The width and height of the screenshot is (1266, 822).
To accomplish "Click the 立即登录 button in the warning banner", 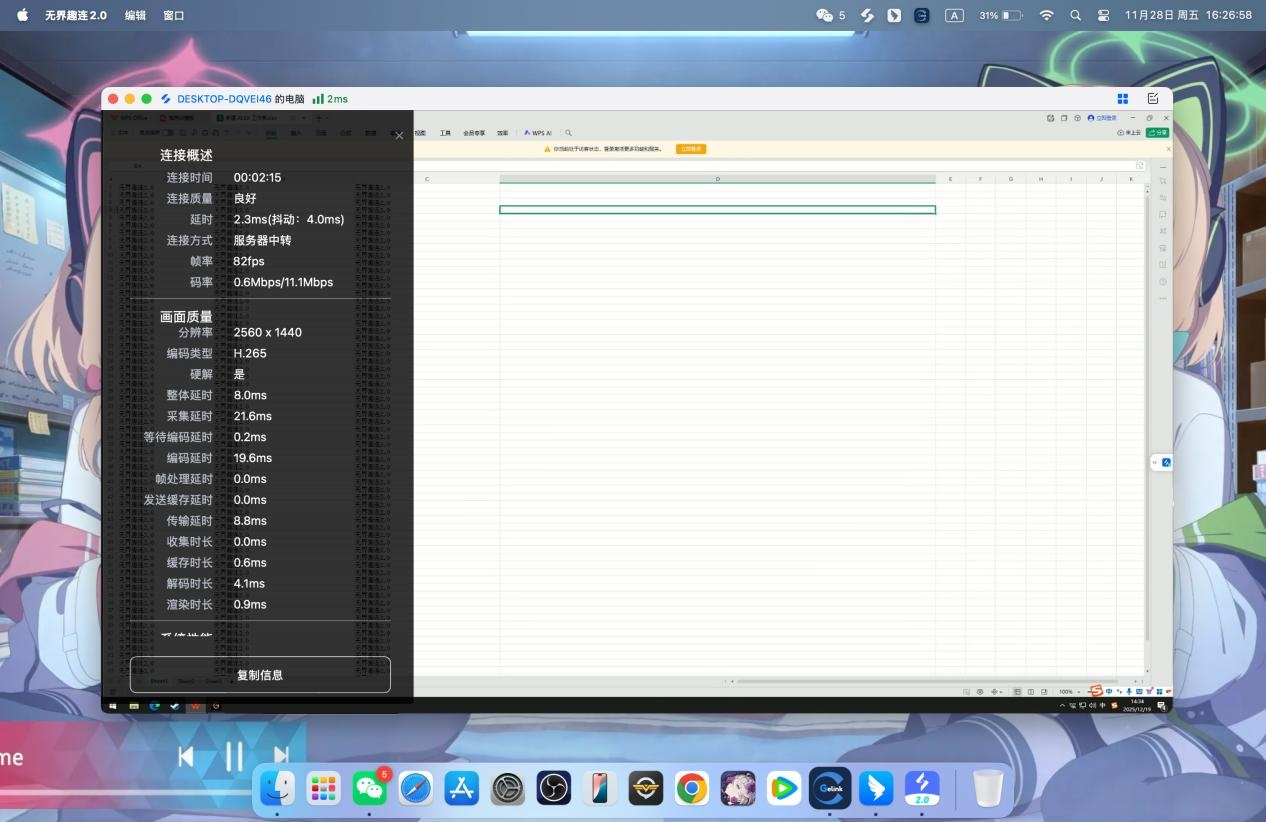I will point(691,148).
